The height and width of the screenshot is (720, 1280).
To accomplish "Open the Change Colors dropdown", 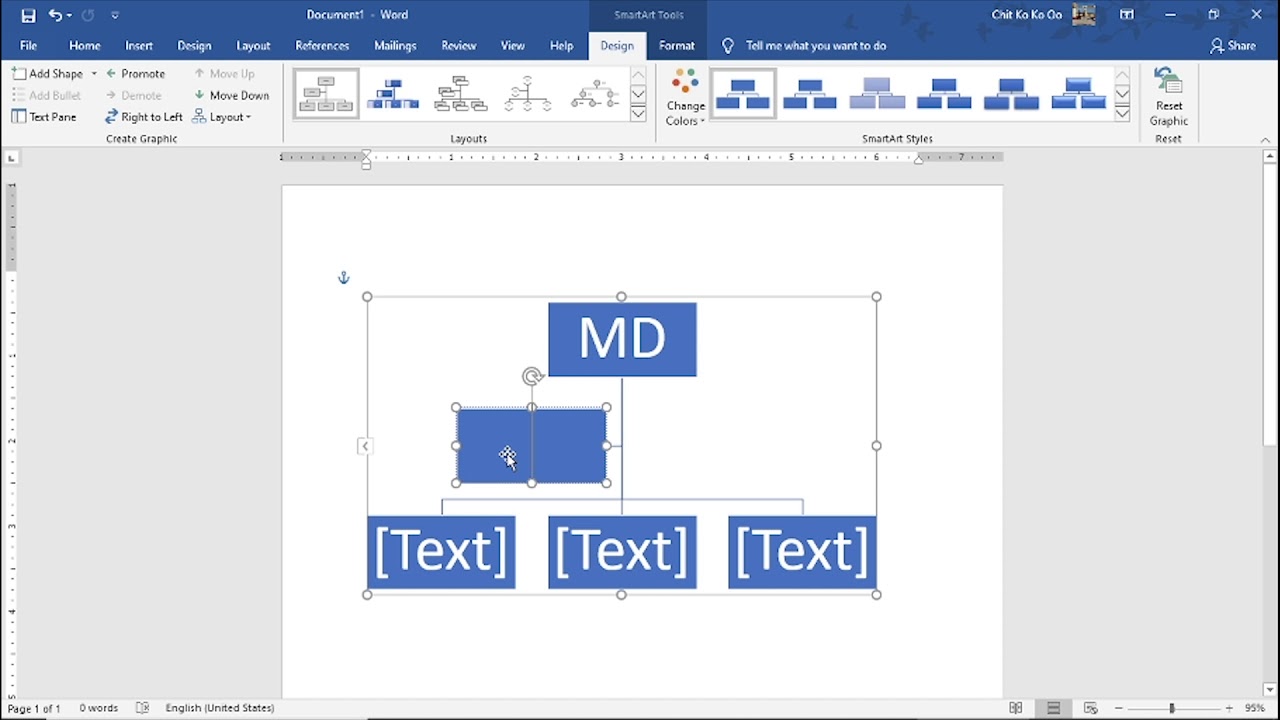I will pyautogui.click(x=685, y=98).
